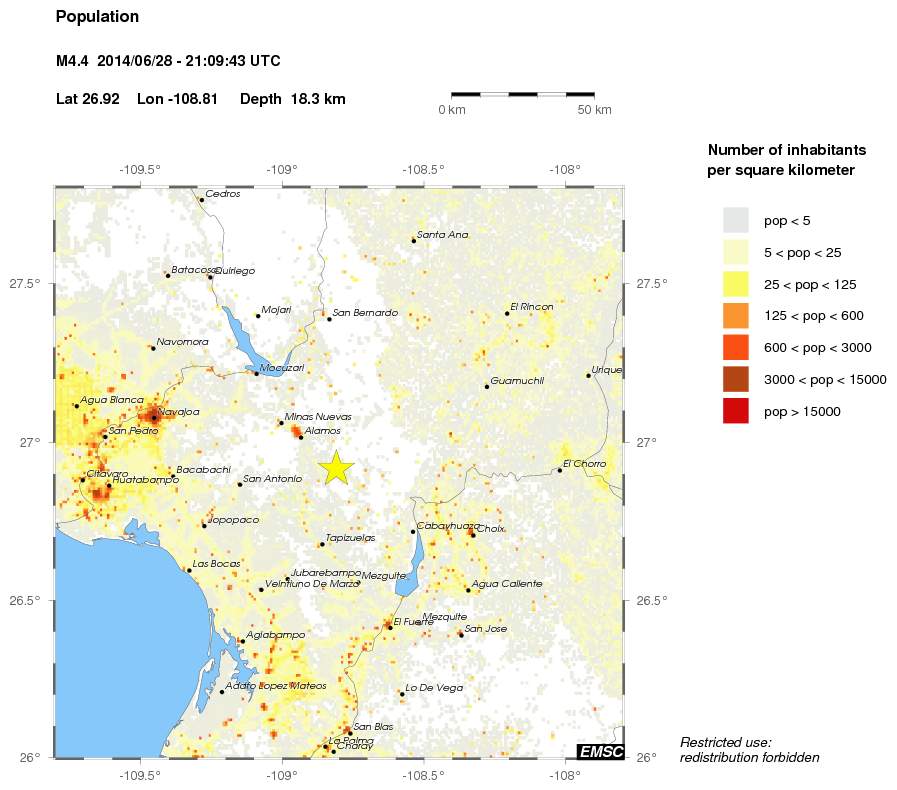This screenshot has width=897, height=790.
Task: Click the El Fuerte city marker
Action: [390, 627]
